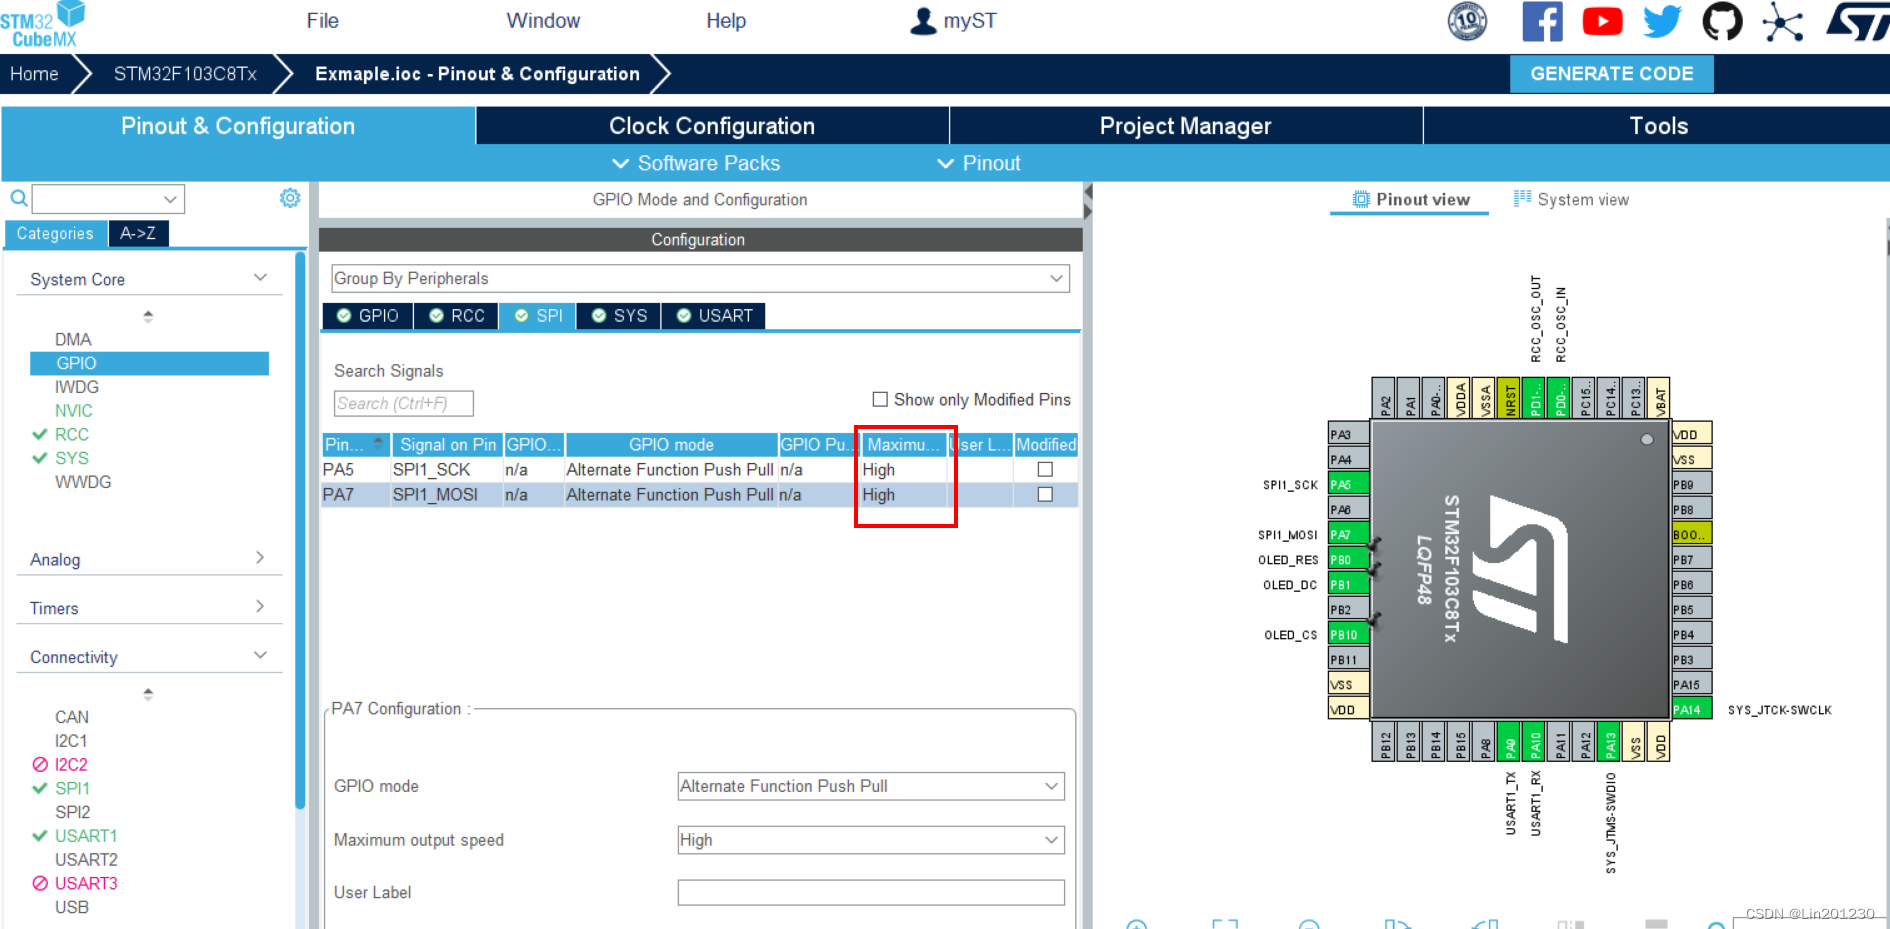Open the YouTube icon link
The image size is (1890, 929).
coord(1602,21)
